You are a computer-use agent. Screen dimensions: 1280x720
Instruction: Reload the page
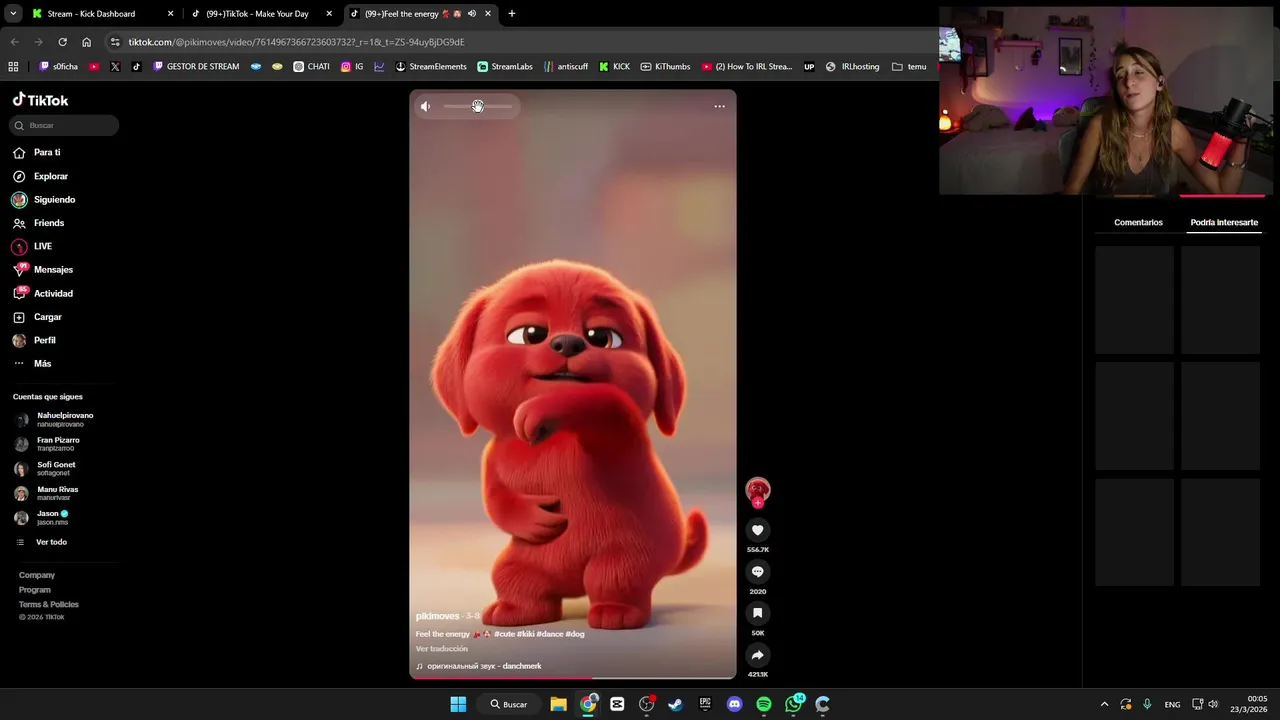62,42
